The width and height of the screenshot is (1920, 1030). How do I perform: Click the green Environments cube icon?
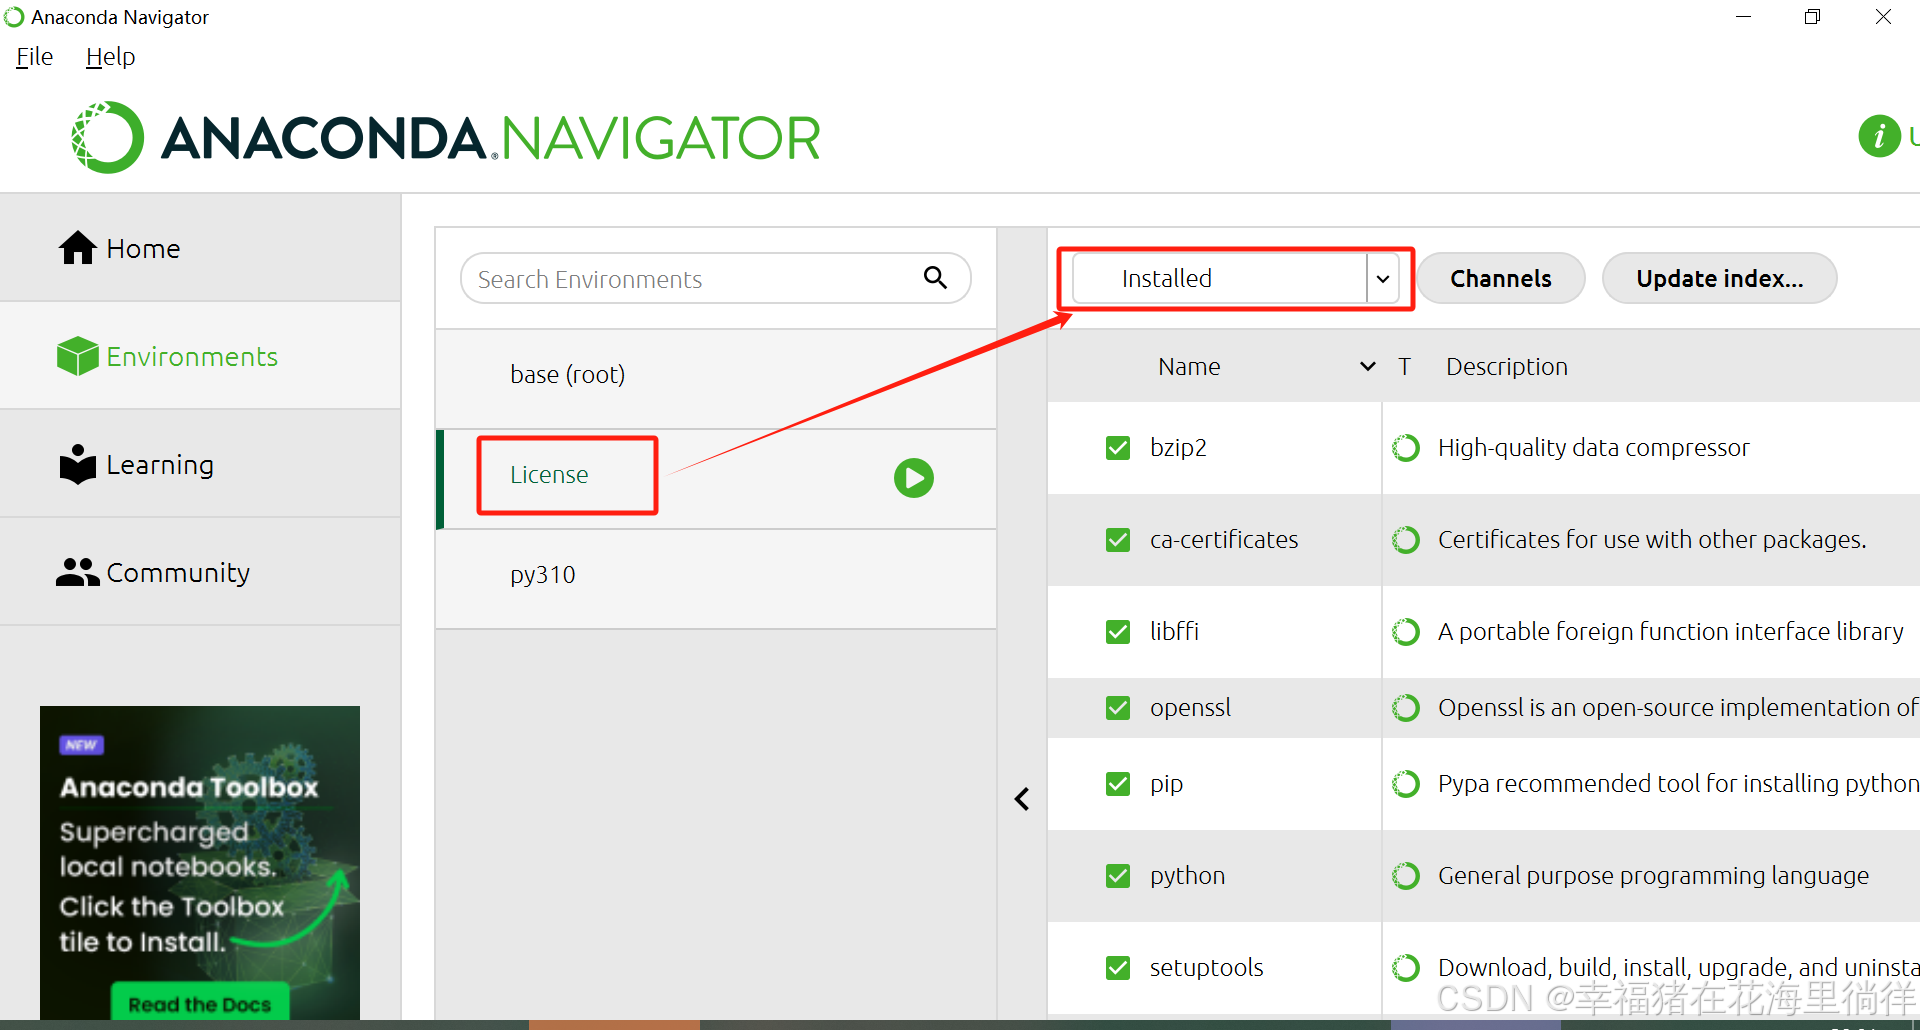[77, 356]
